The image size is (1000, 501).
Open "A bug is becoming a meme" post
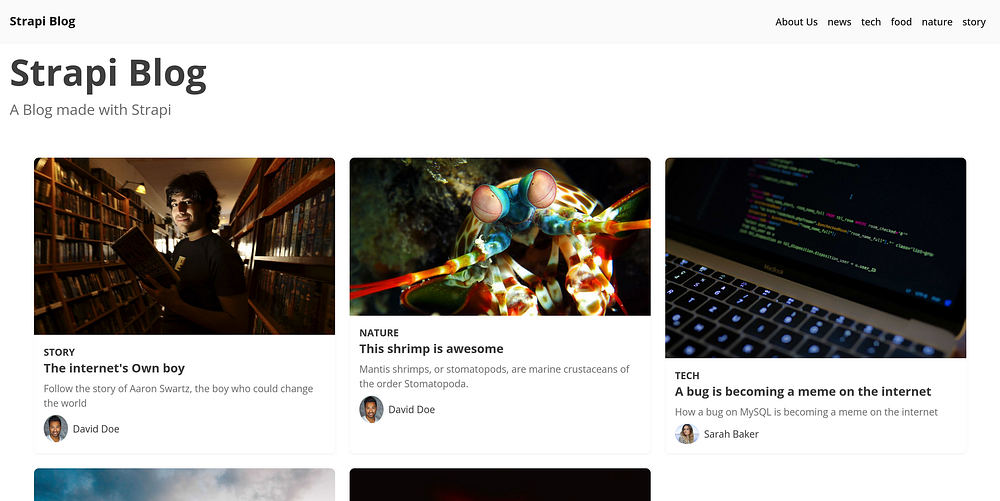(803, 391)
